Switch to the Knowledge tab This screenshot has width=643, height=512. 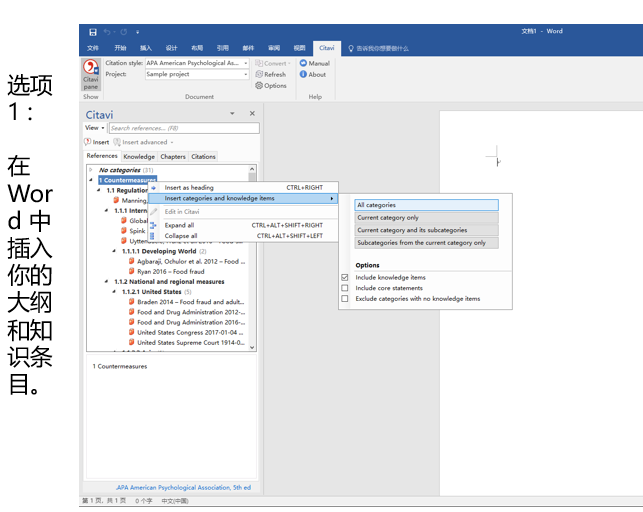click(x=139, y=157)
